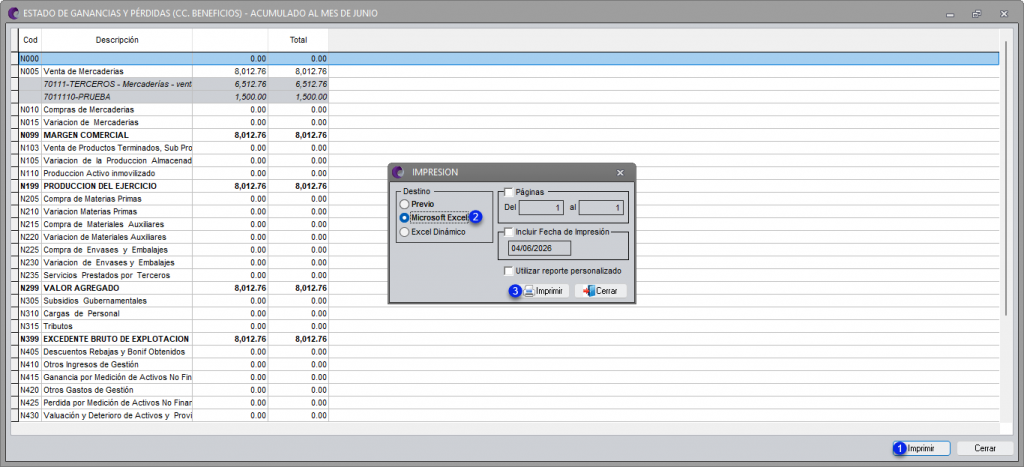Select the N099 MARGEN COMERCIAL row
The height and width of the screenshot is (467, 1024).
[x=174, y=135]
